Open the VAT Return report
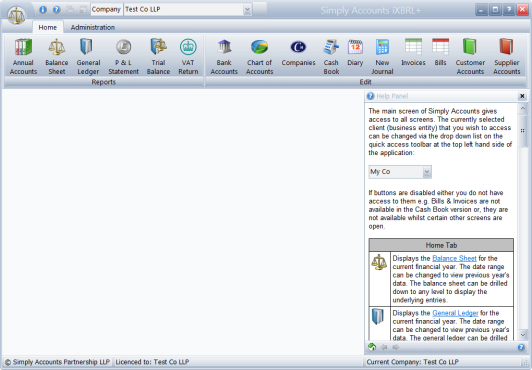 point(188,56)
